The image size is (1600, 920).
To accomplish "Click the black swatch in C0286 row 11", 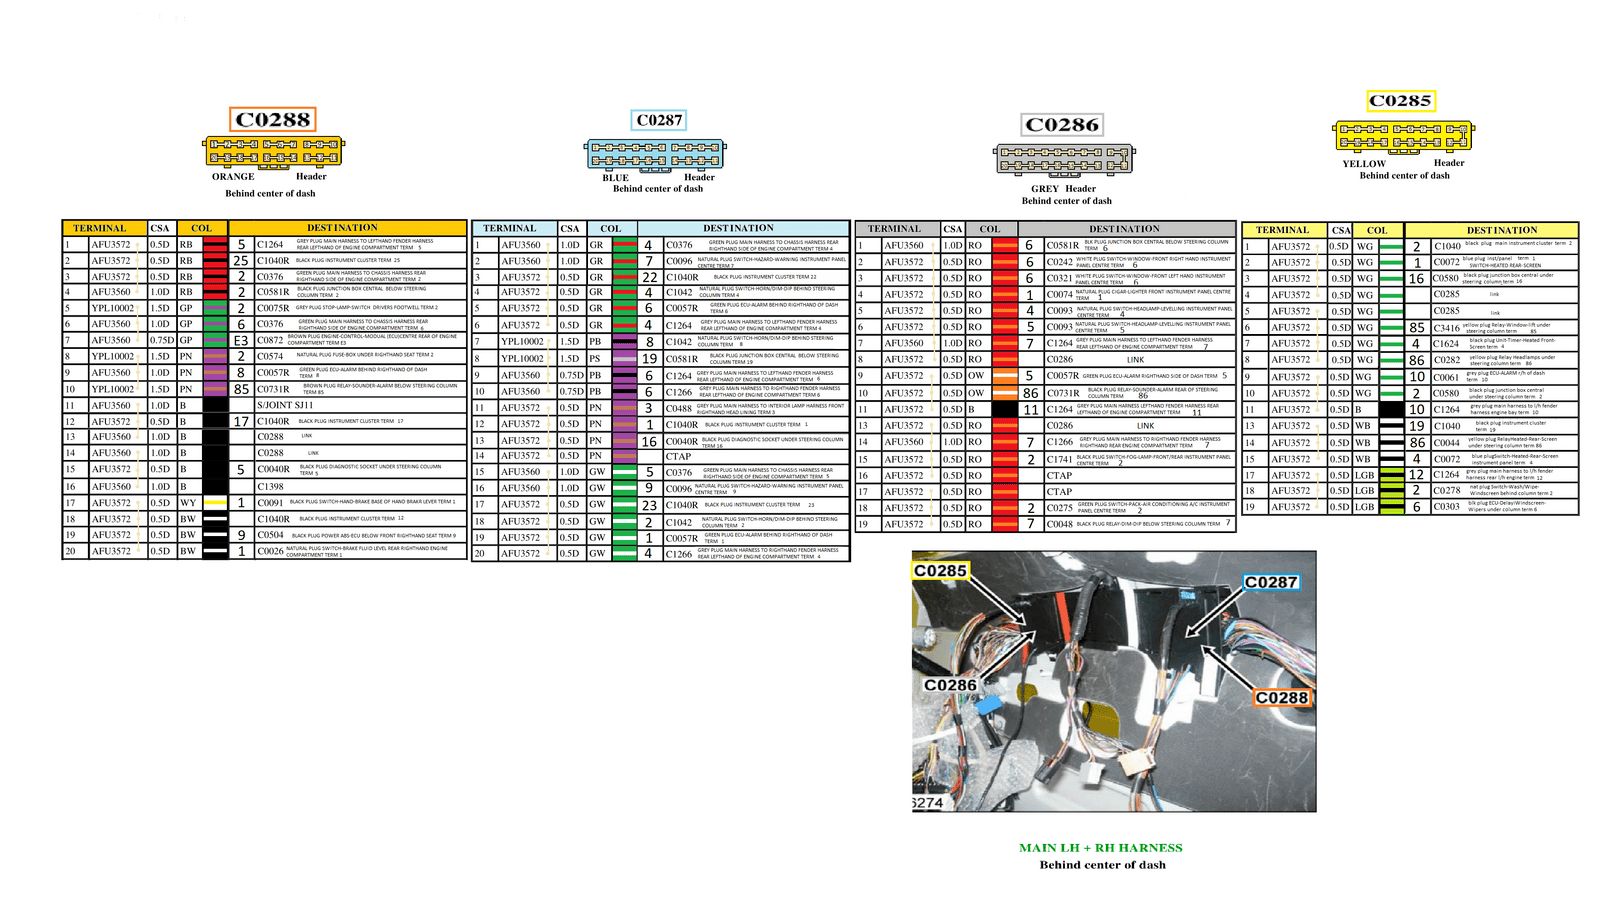I will [1005, 410].
